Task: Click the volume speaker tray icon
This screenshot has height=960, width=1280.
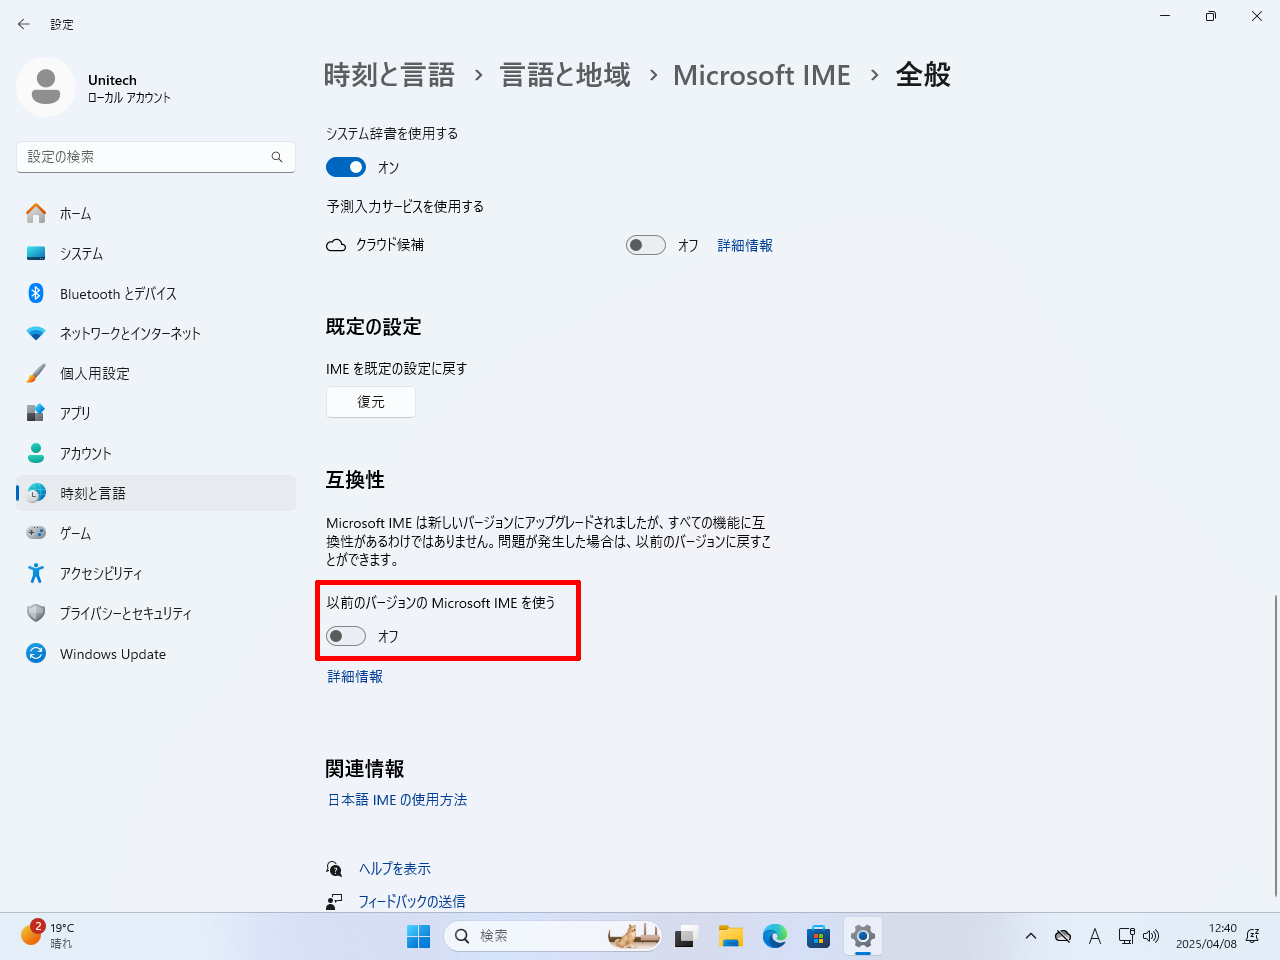Action: (x=1151, y=936)
